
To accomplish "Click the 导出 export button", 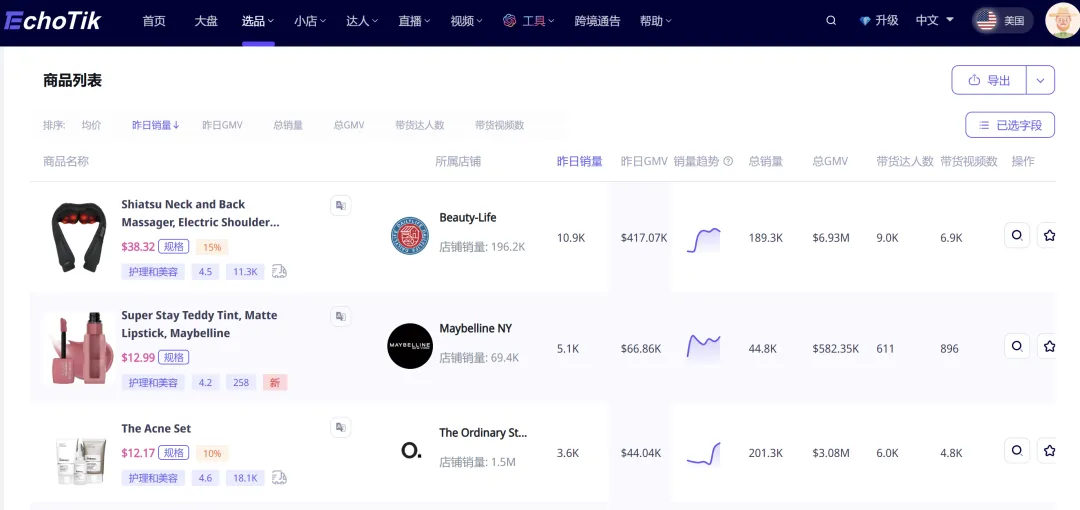I will tap(989, 80).
